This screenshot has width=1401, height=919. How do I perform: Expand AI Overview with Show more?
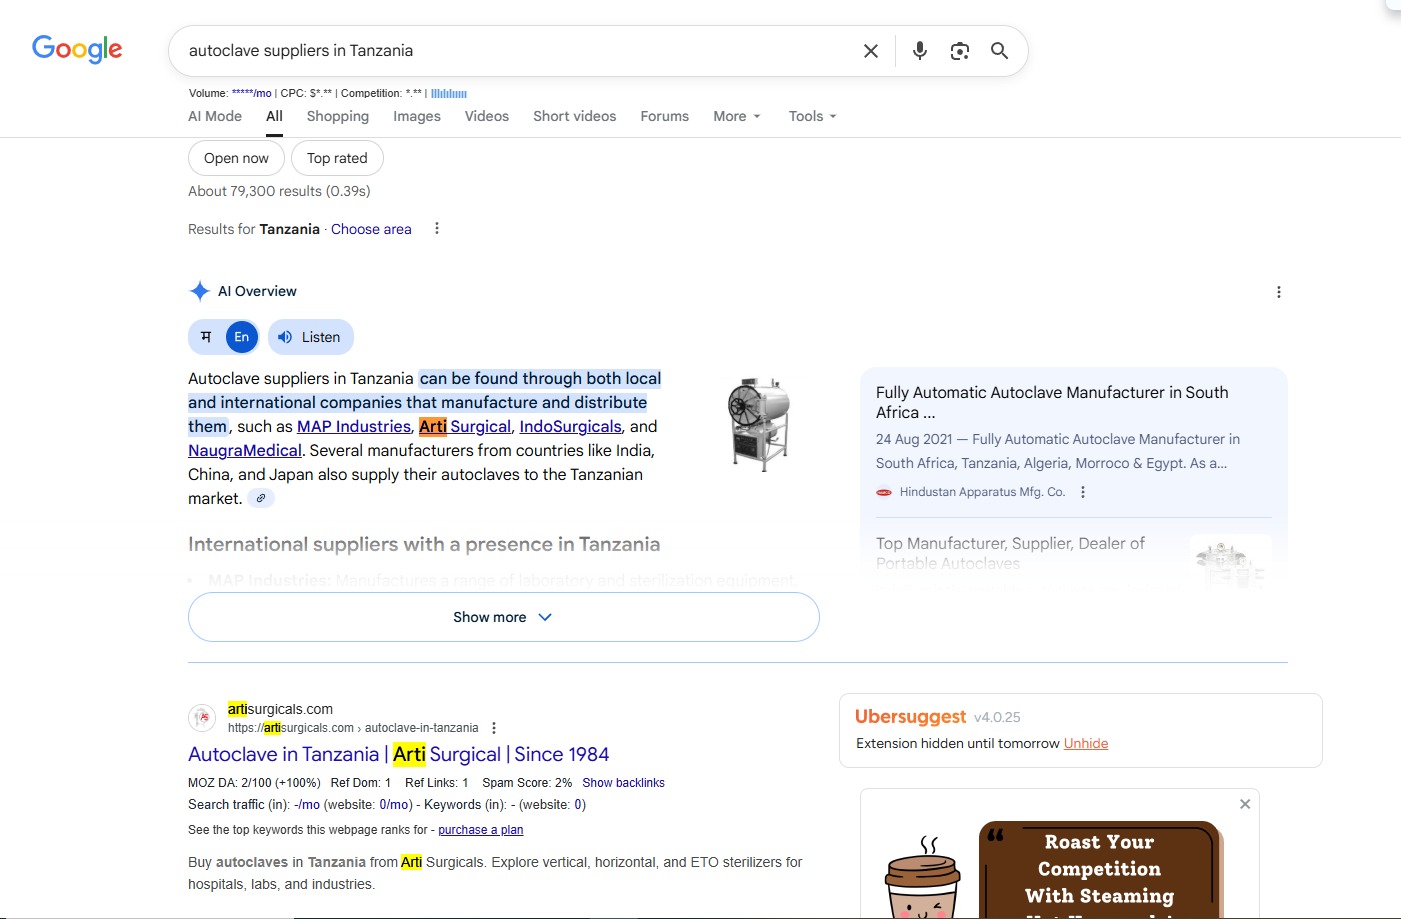tap(504, 617)
